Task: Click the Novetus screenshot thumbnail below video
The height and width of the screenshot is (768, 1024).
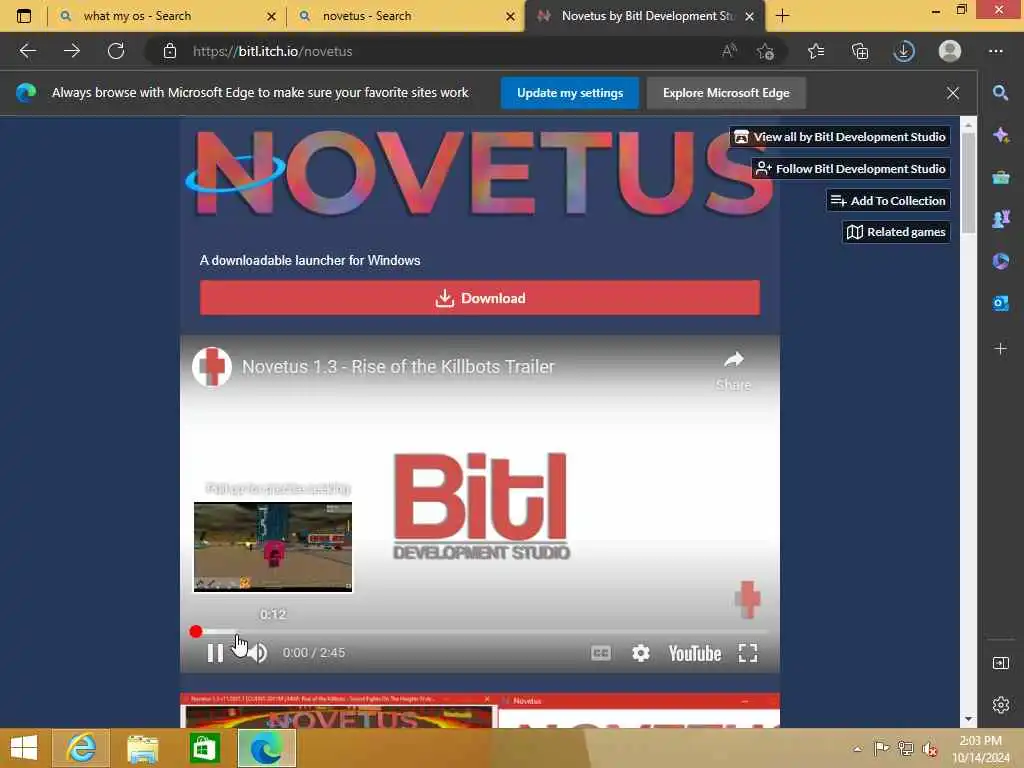Action: point(338,711)
